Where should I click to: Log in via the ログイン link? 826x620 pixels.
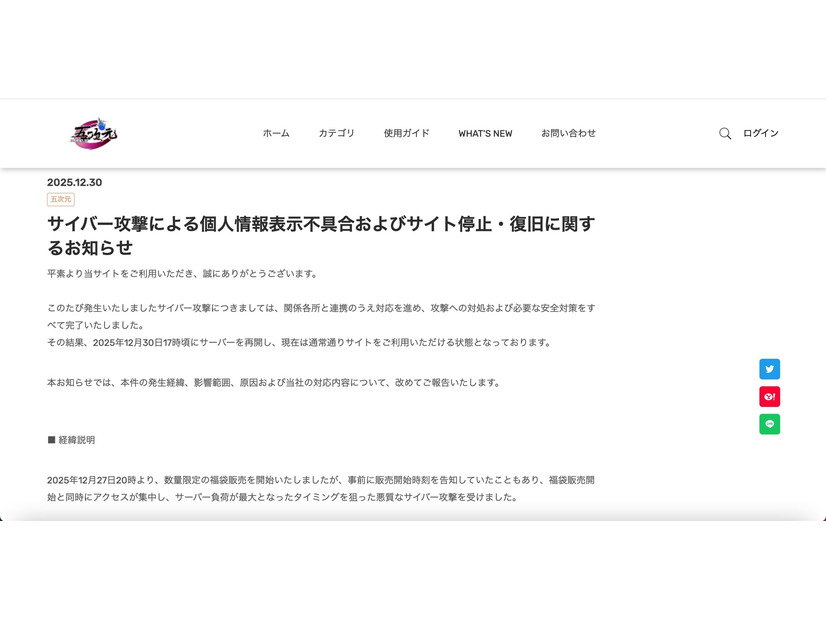pos(761,133)
